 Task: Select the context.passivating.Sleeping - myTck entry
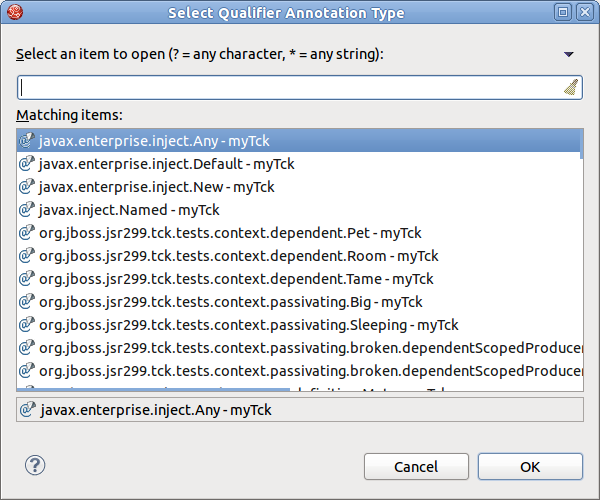248,325
